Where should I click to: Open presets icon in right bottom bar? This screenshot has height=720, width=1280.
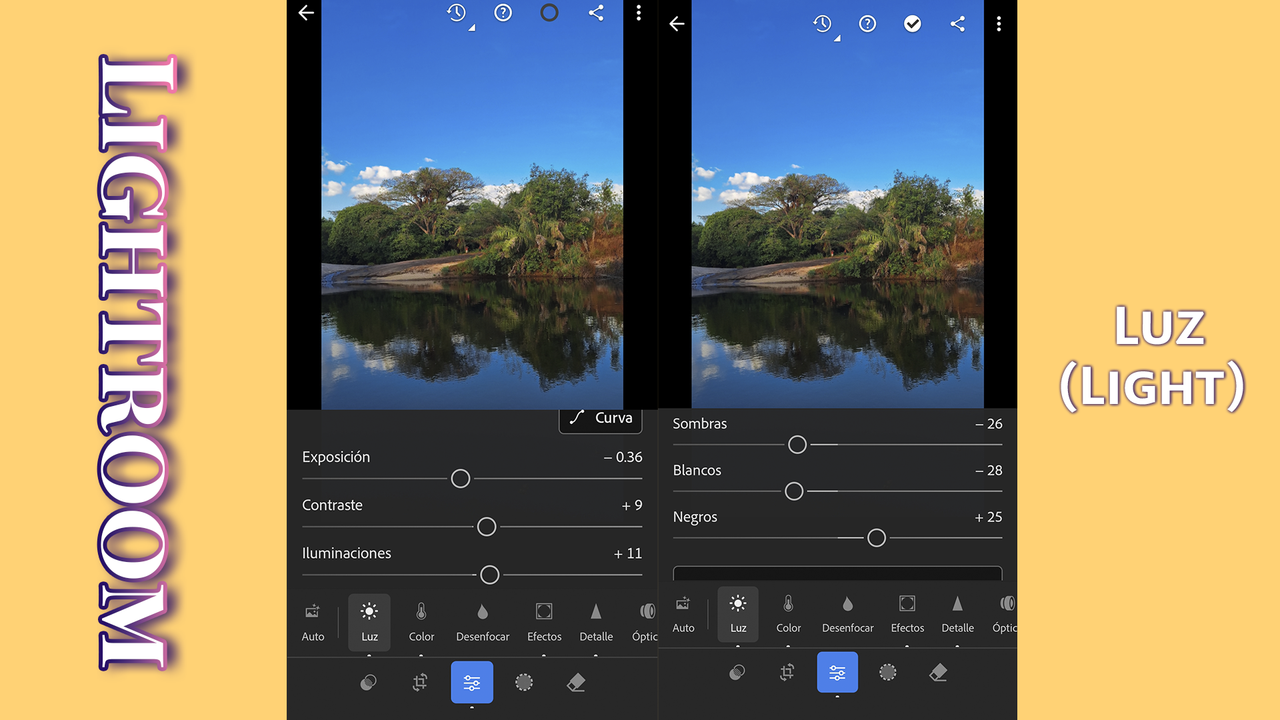tap(737, 672)
